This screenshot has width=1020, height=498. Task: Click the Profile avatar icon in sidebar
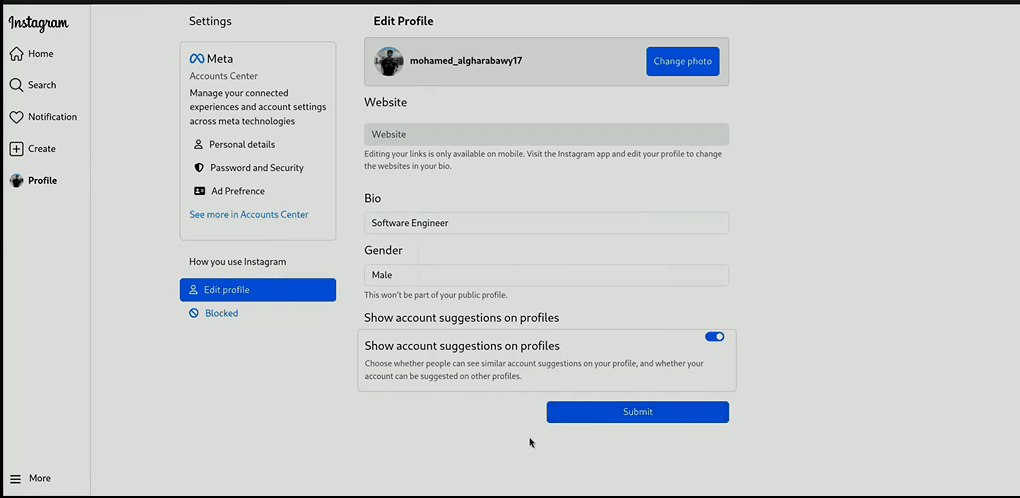coord(16,181)
